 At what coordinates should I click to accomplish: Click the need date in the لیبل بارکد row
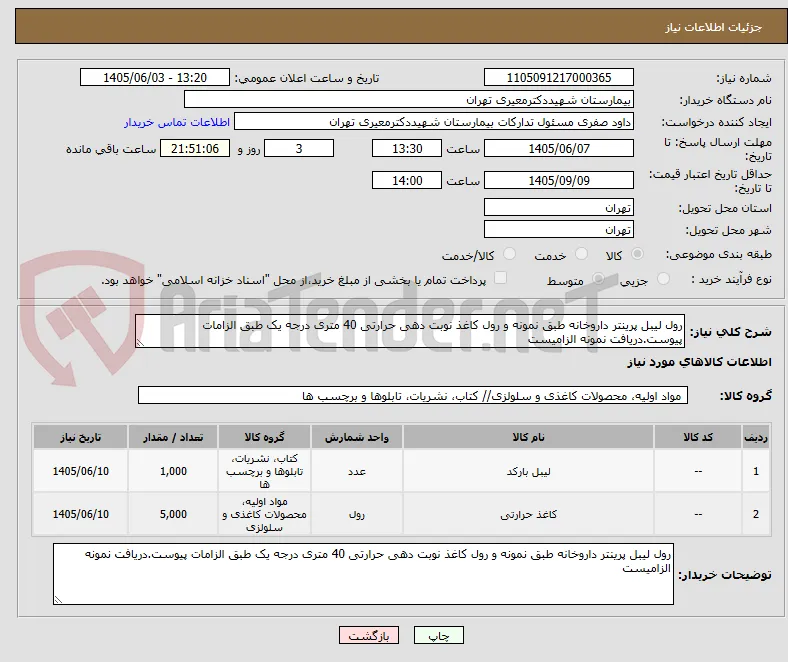[x=80, y=471]
